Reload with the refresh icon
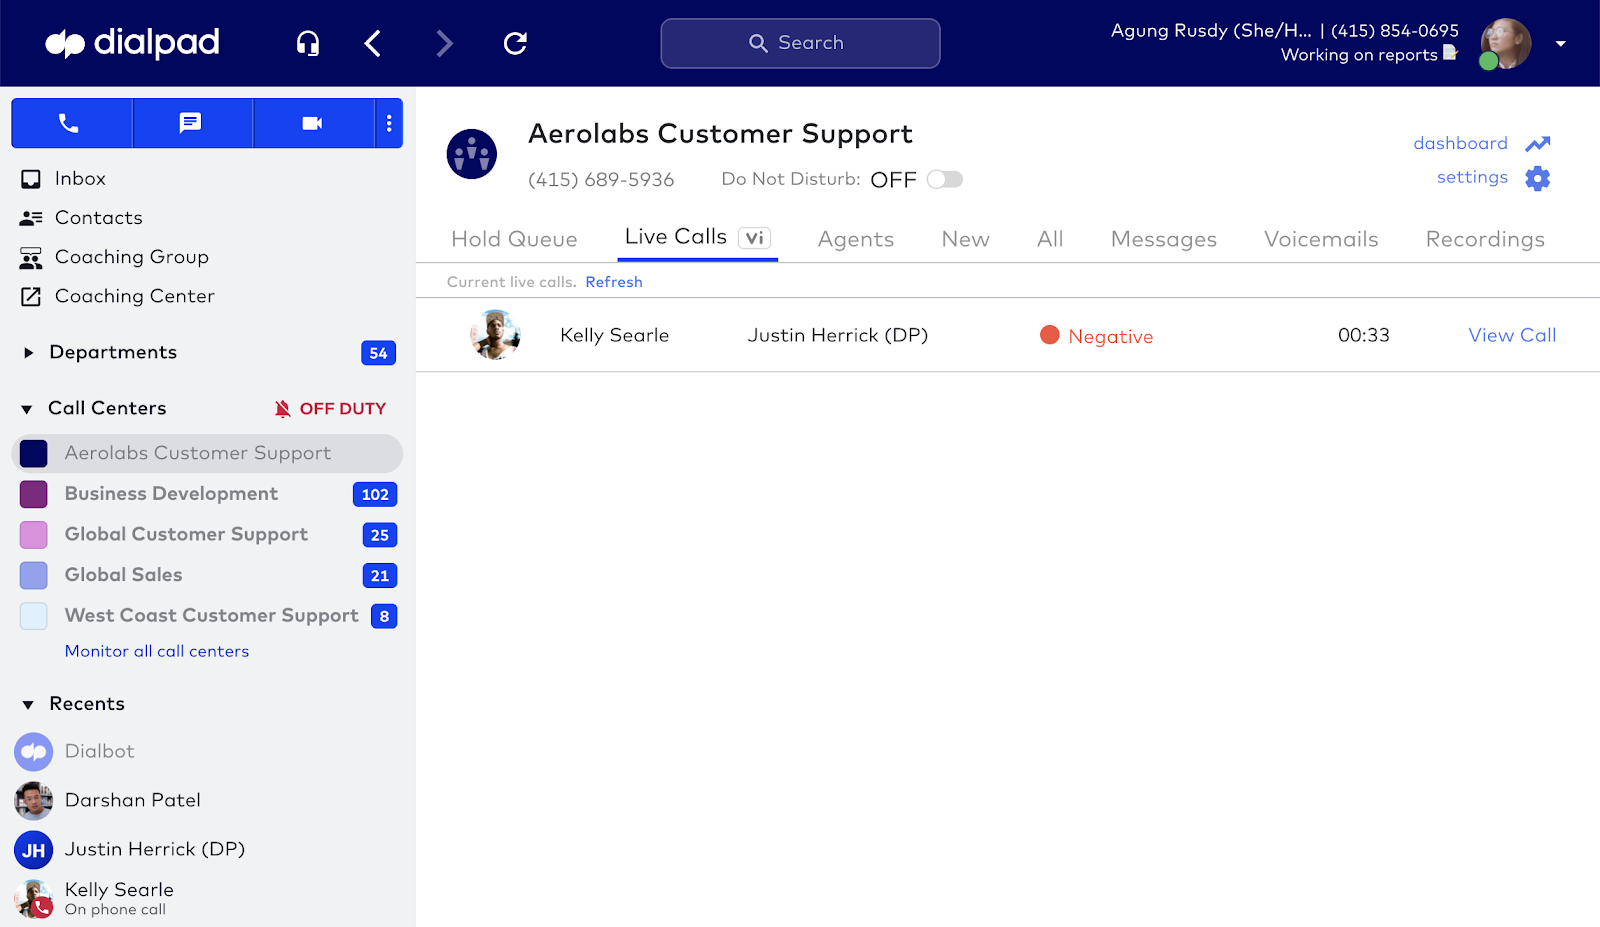The height and width of the screenshot is (927, 1600). pyautogui.click(x=515, y=43)
